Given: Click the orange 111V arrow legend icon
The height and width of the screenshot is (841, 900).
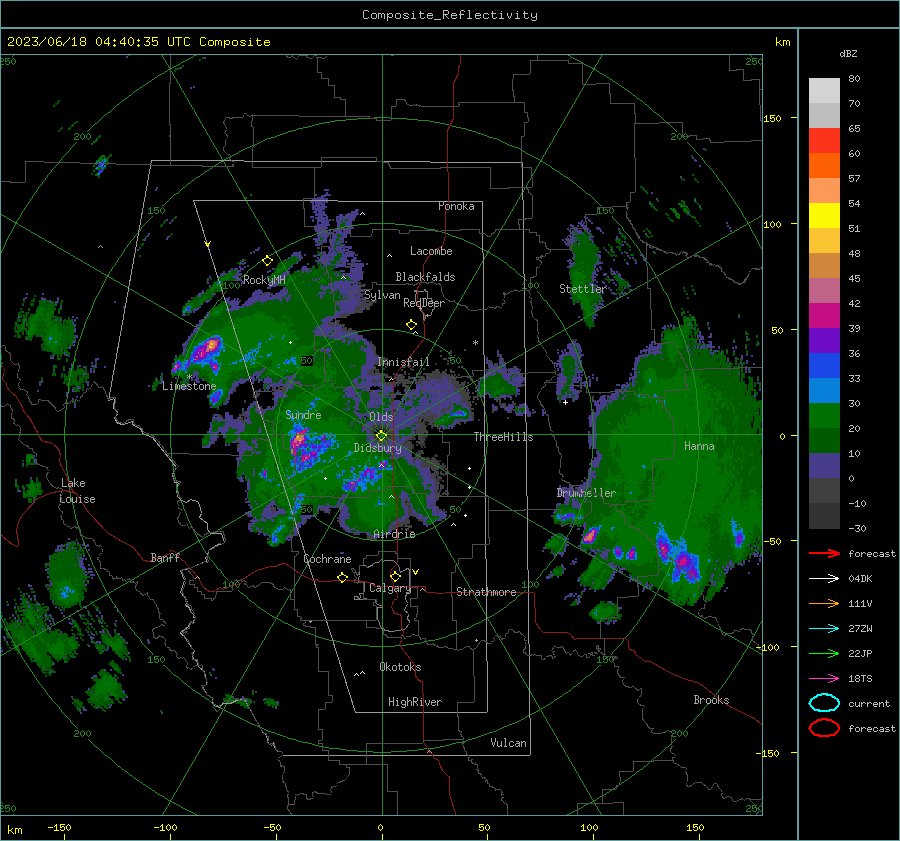Looking at the screenshot, I should pos(824,603).
